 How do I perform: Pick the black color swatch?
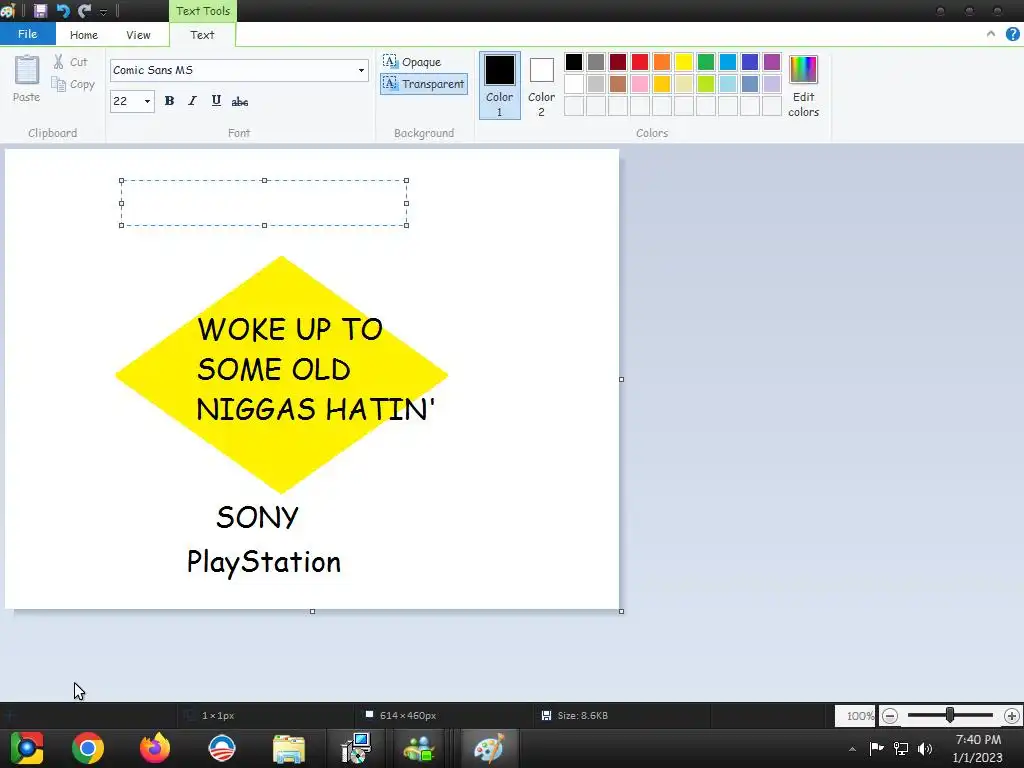coord(574,62)
